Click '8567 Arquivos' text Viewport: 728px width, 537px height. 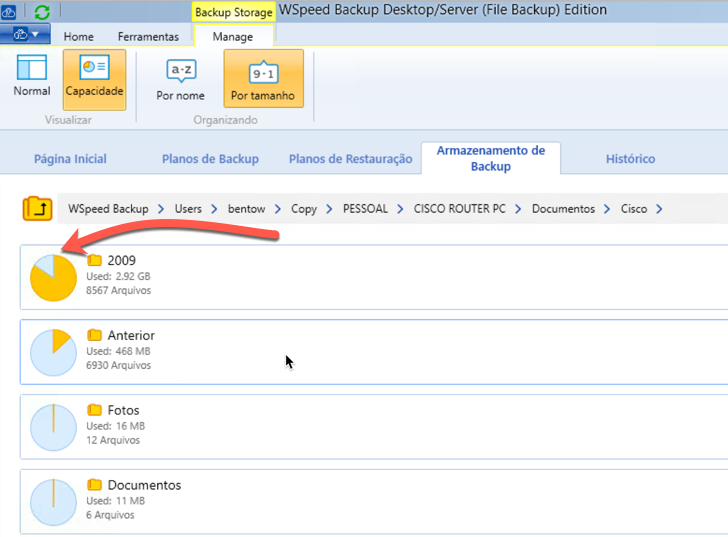pyautogui.click(x=118, y=291)
